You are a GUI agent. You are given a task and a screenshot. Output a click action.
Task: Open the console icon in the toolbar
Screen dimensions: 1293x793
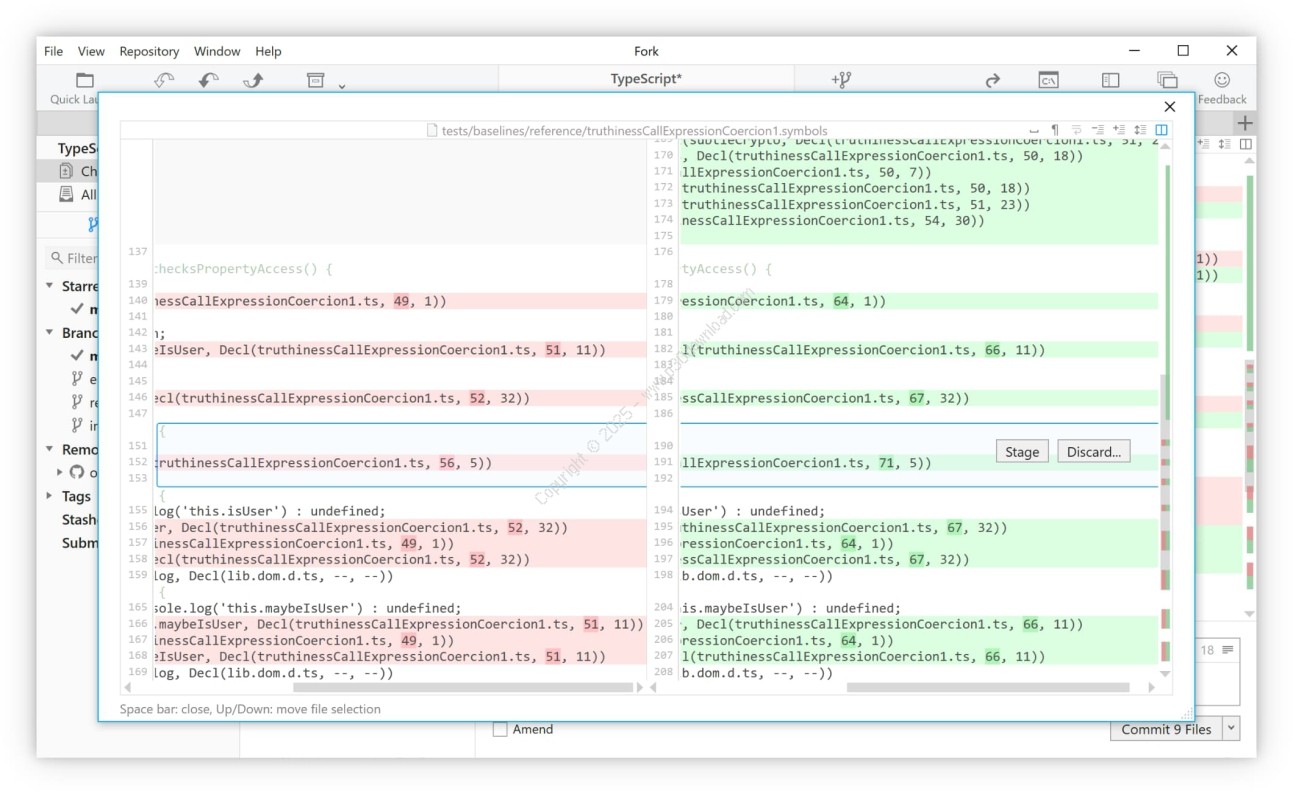pyautogui.click(x=1048, y=80)
